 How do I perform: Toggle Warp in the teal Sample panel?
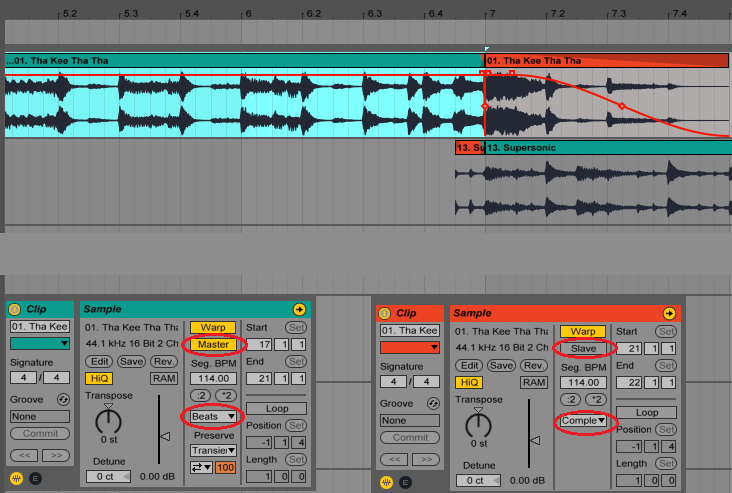[x=213, y=327]
